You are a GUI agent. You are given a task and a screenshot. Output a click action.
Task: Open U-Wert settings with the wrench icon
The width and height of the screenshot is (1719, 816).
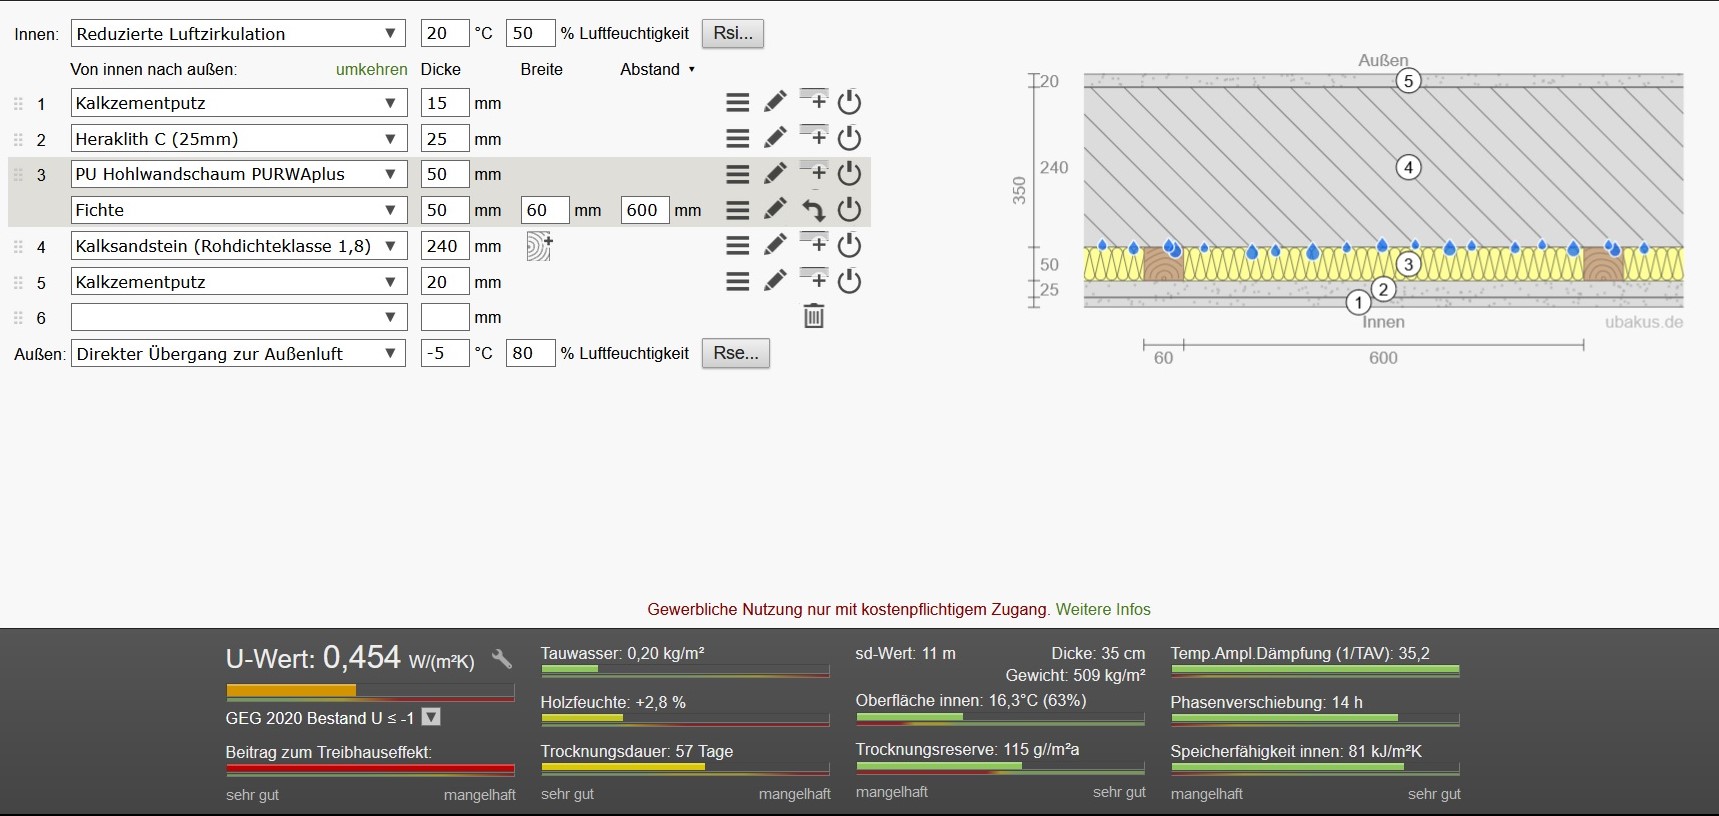(502, 659)
